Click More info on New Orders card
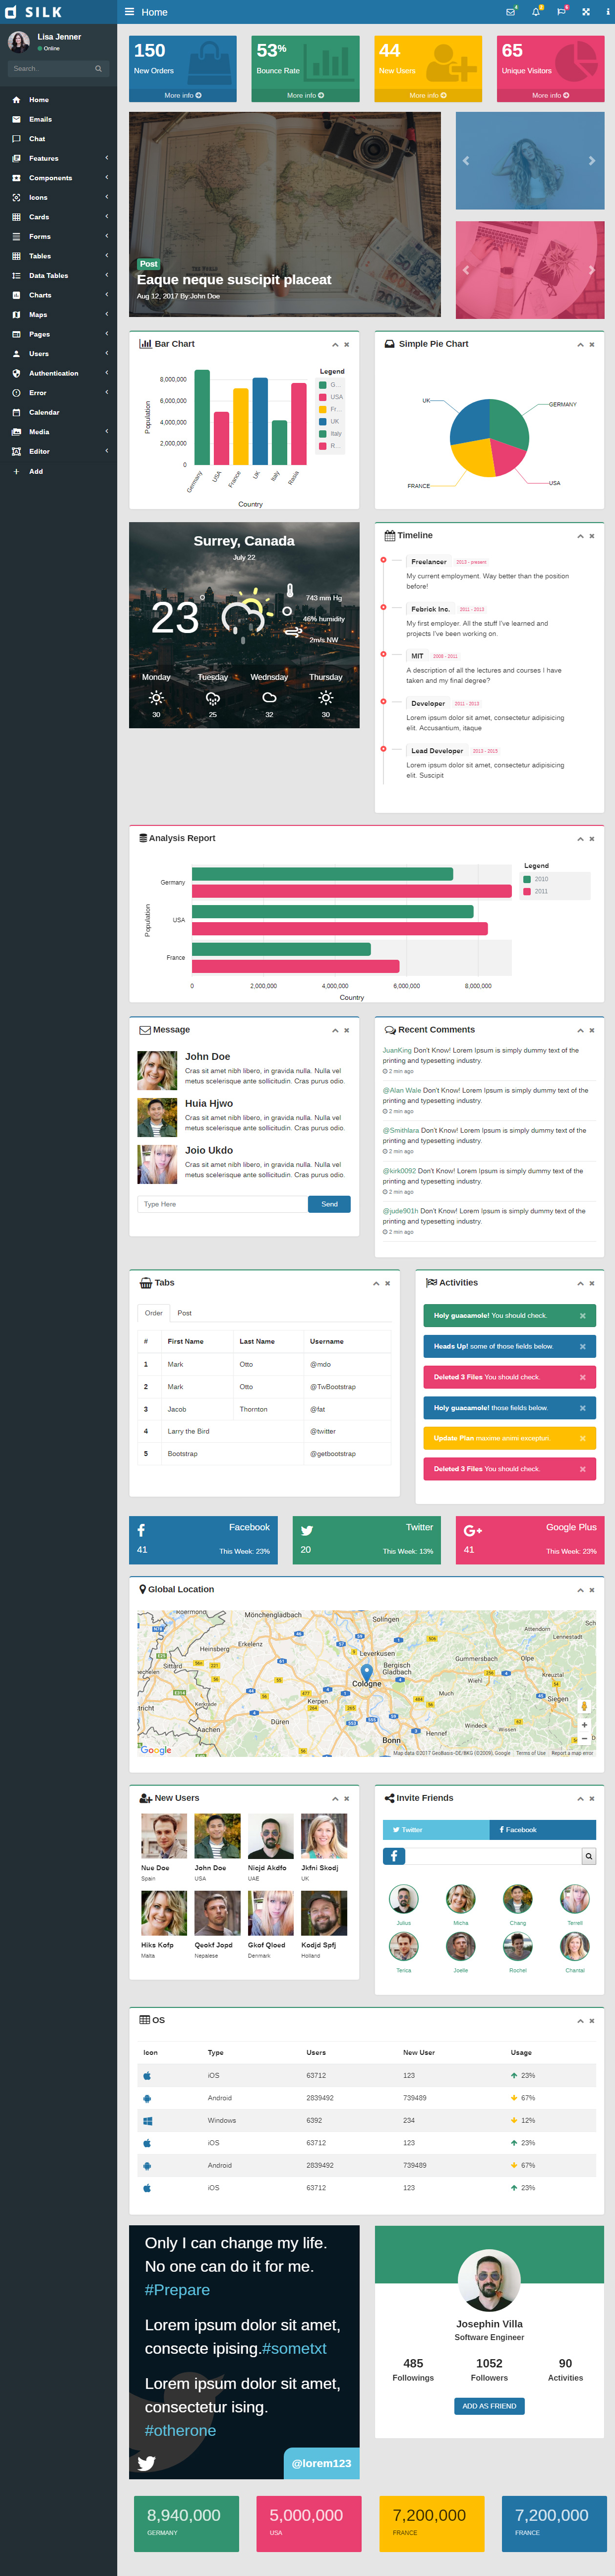 (183, 96)
